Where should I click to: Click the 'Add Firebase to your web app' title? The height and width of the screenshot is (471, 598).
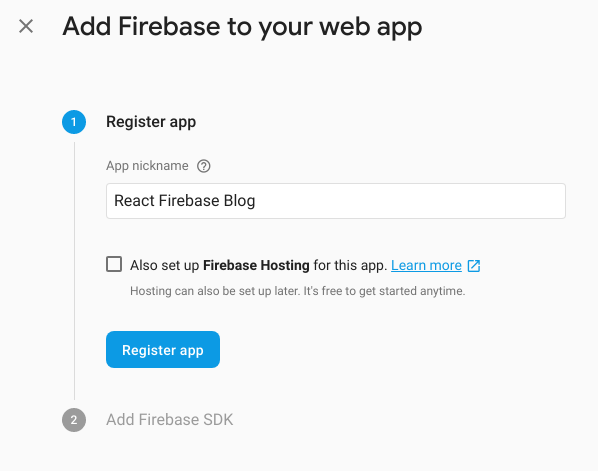pos(243,27)
